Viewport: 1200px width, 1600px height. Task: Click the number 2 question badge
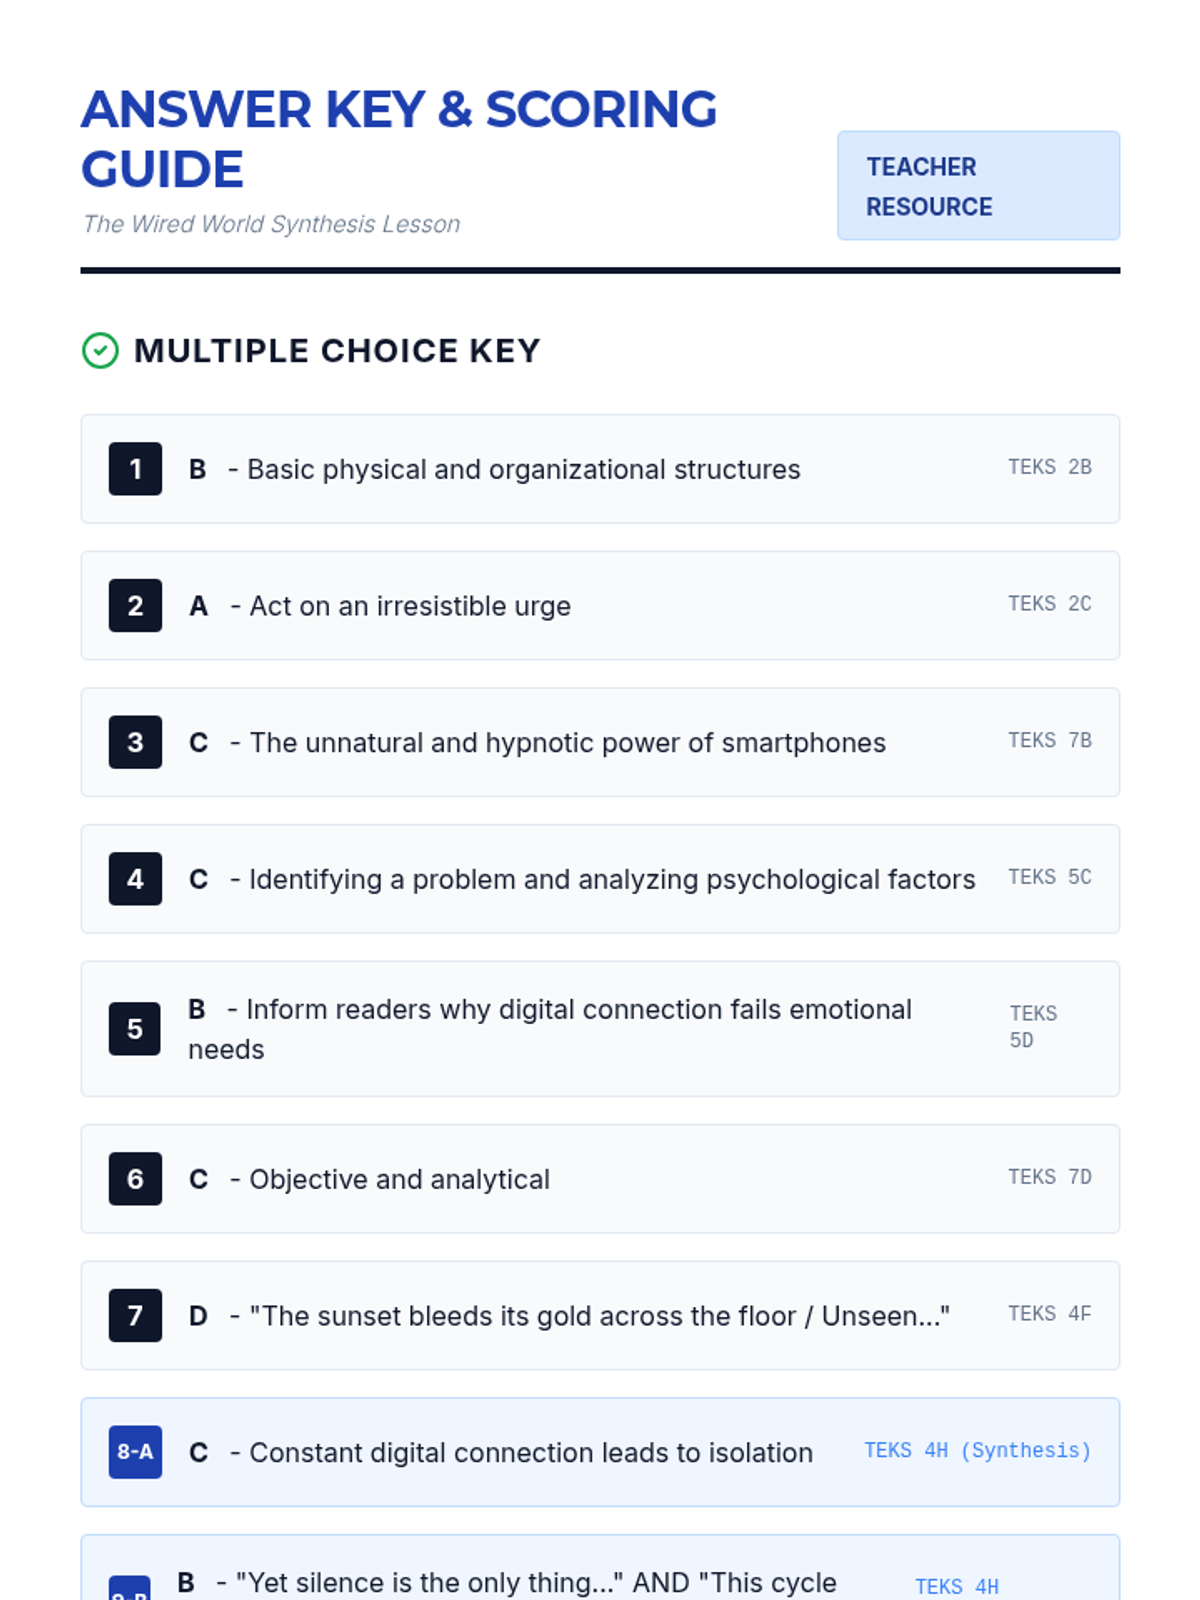click(x=135, y=606)
